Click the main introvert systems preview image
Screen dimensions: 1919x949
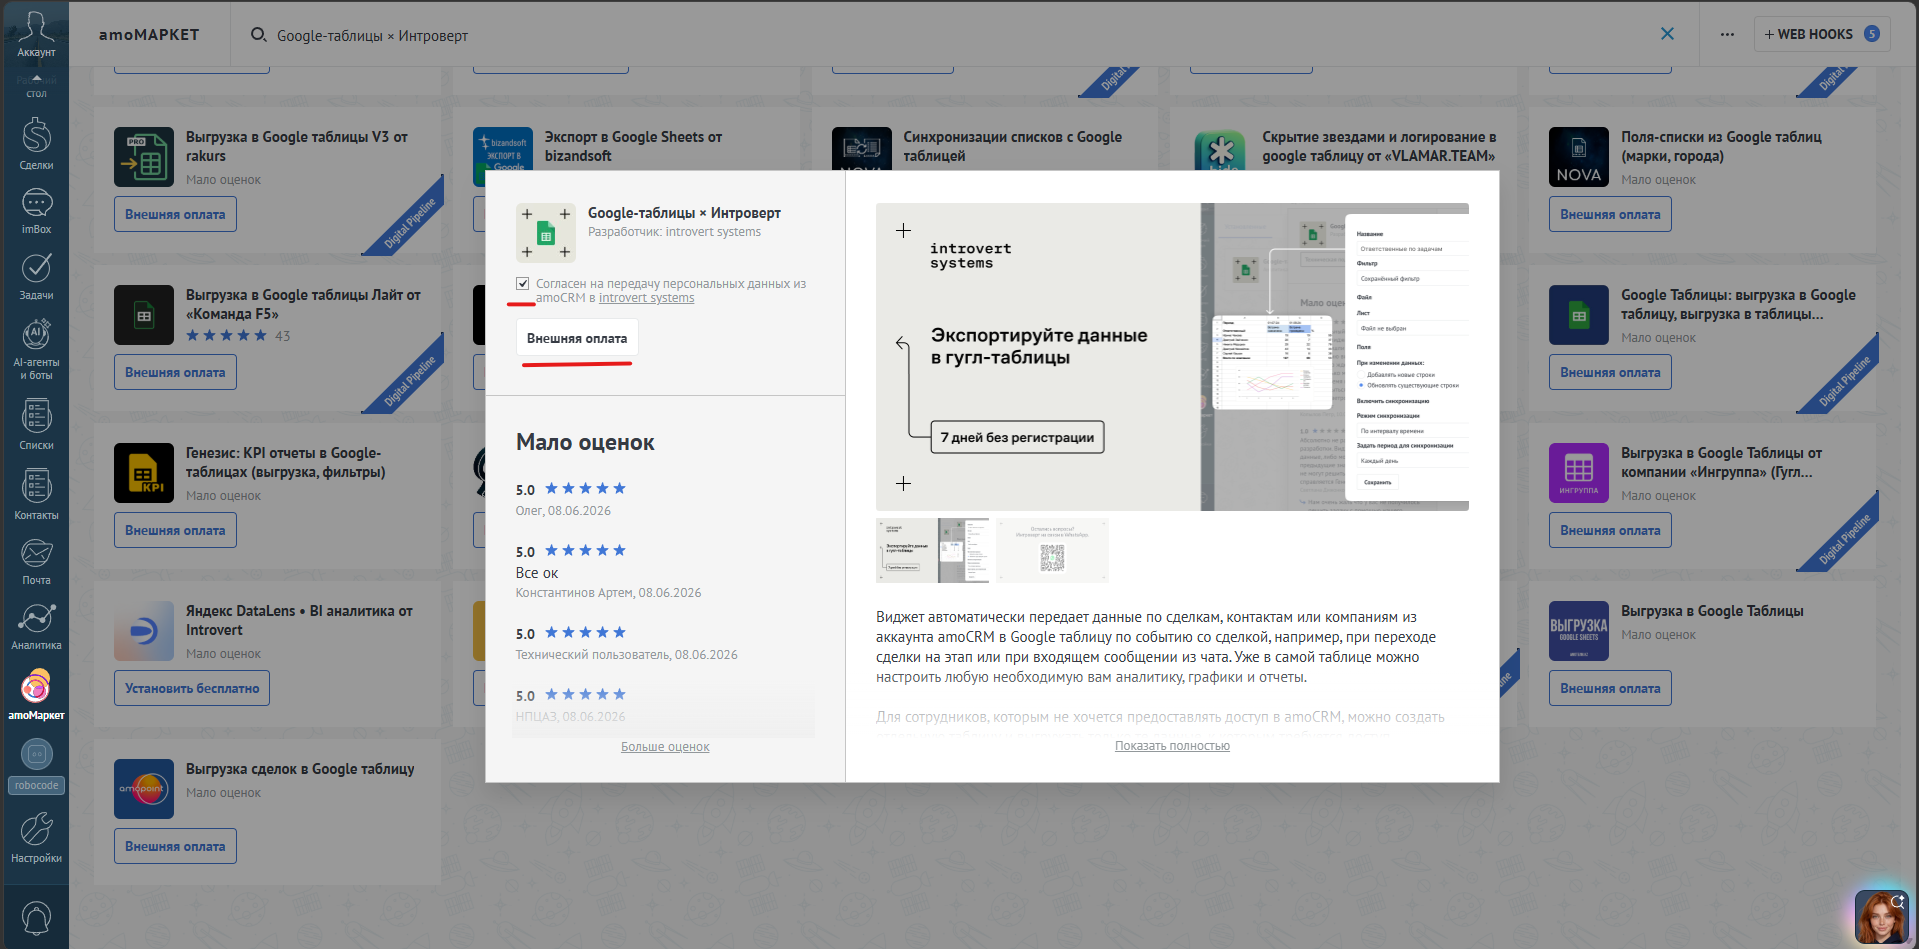(1172, 357)
